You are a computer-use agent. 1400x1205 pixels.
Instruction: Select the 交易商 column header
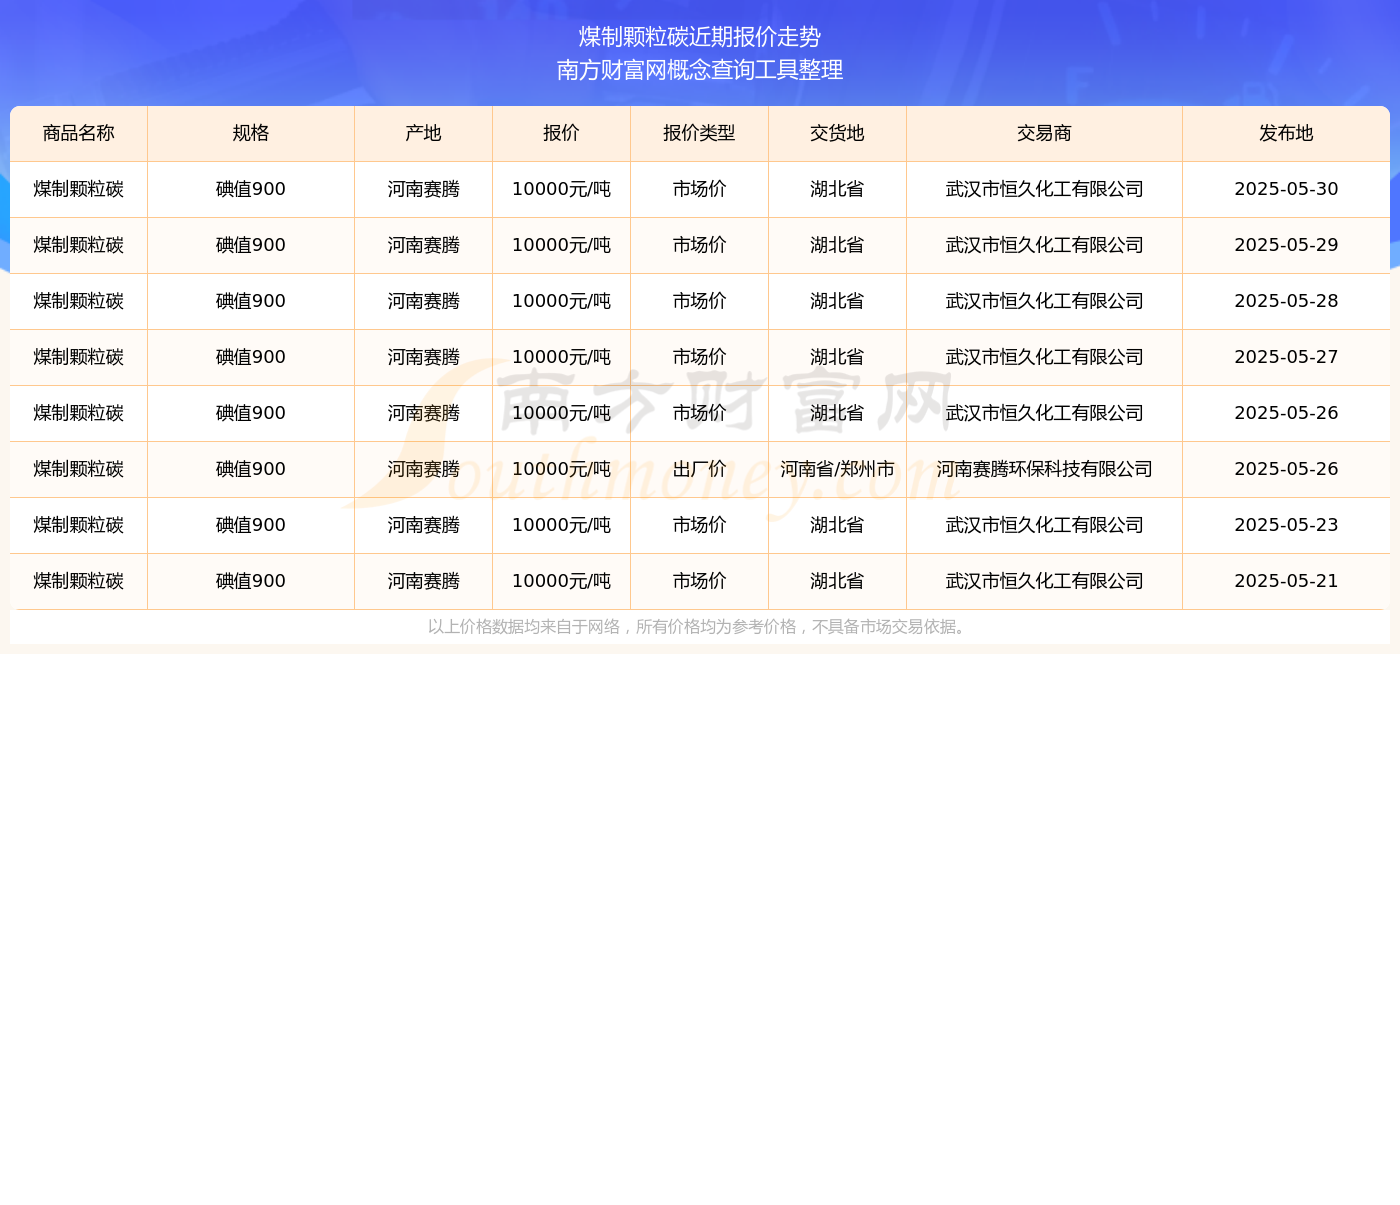[1044, 134]
